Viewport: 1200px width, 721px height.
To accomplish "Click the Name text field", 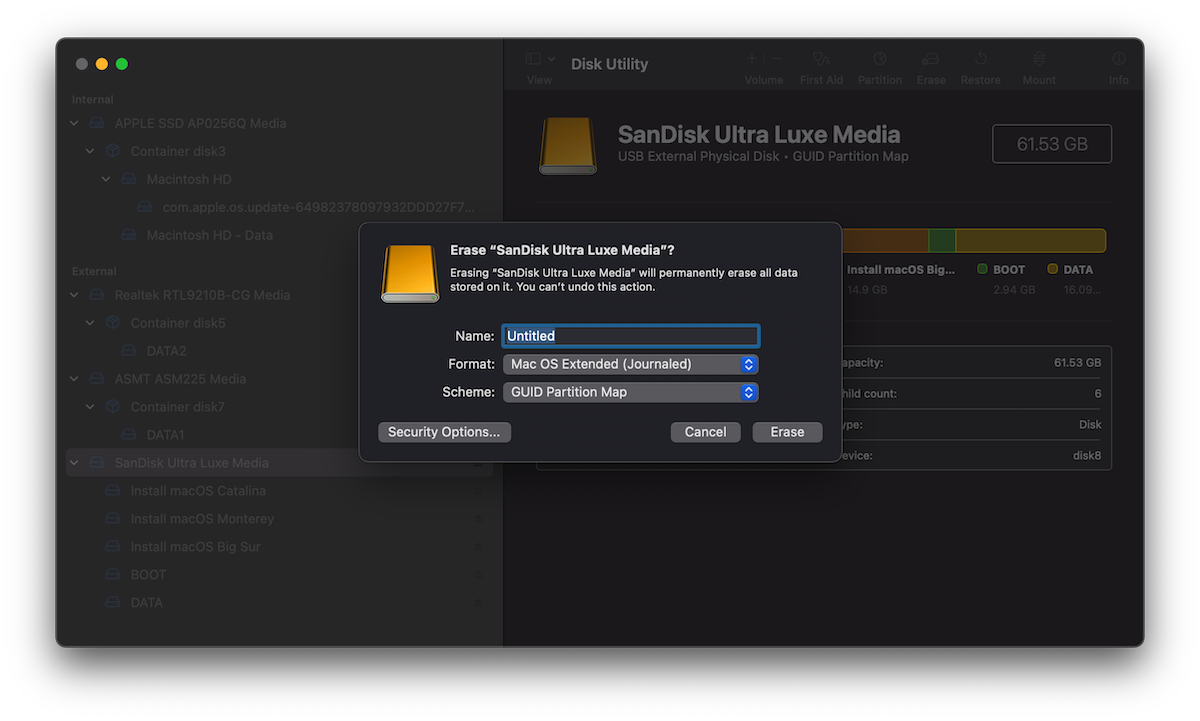I will 630,335.
